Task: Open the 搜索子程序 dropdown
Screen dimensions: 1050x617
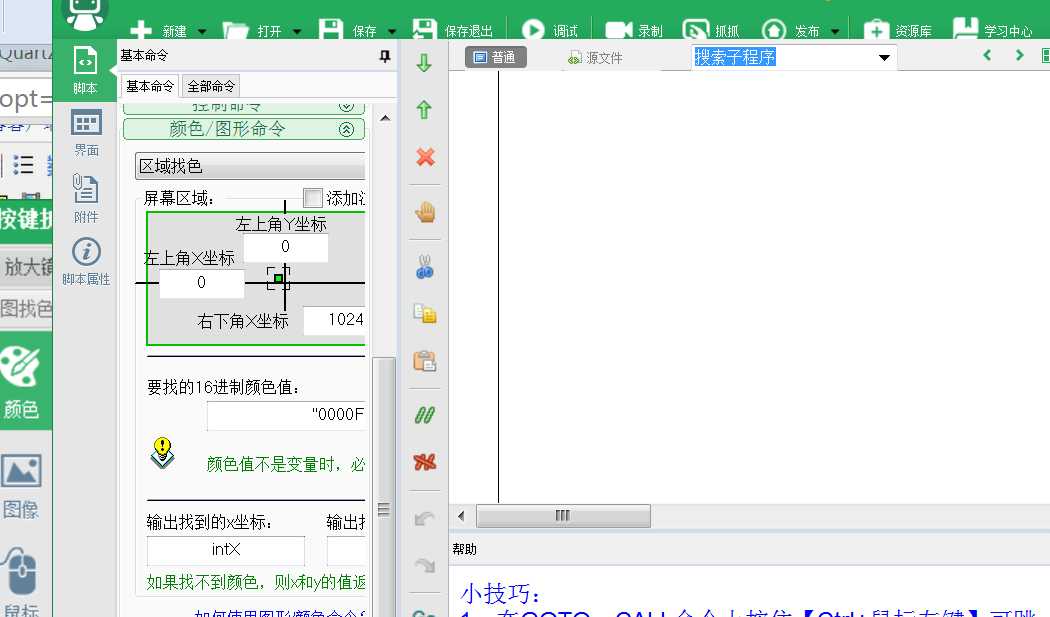Action: tap(884, 58)
